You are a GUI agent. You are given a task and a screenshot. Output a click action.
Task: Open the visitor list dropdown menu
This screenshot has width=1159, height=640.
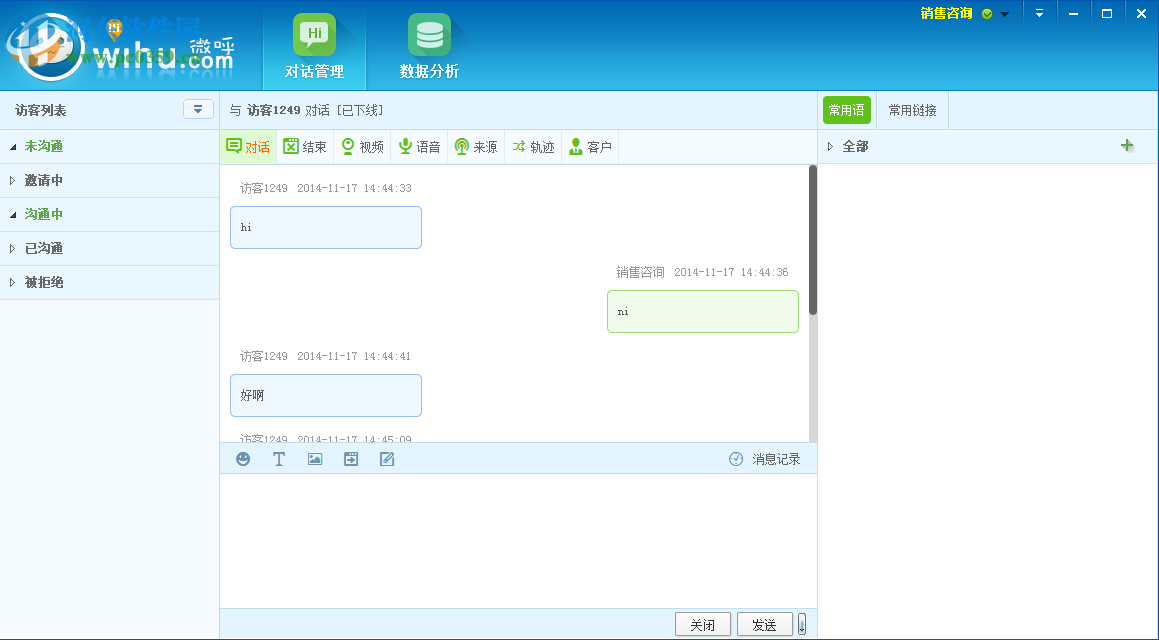coord(198,109)
